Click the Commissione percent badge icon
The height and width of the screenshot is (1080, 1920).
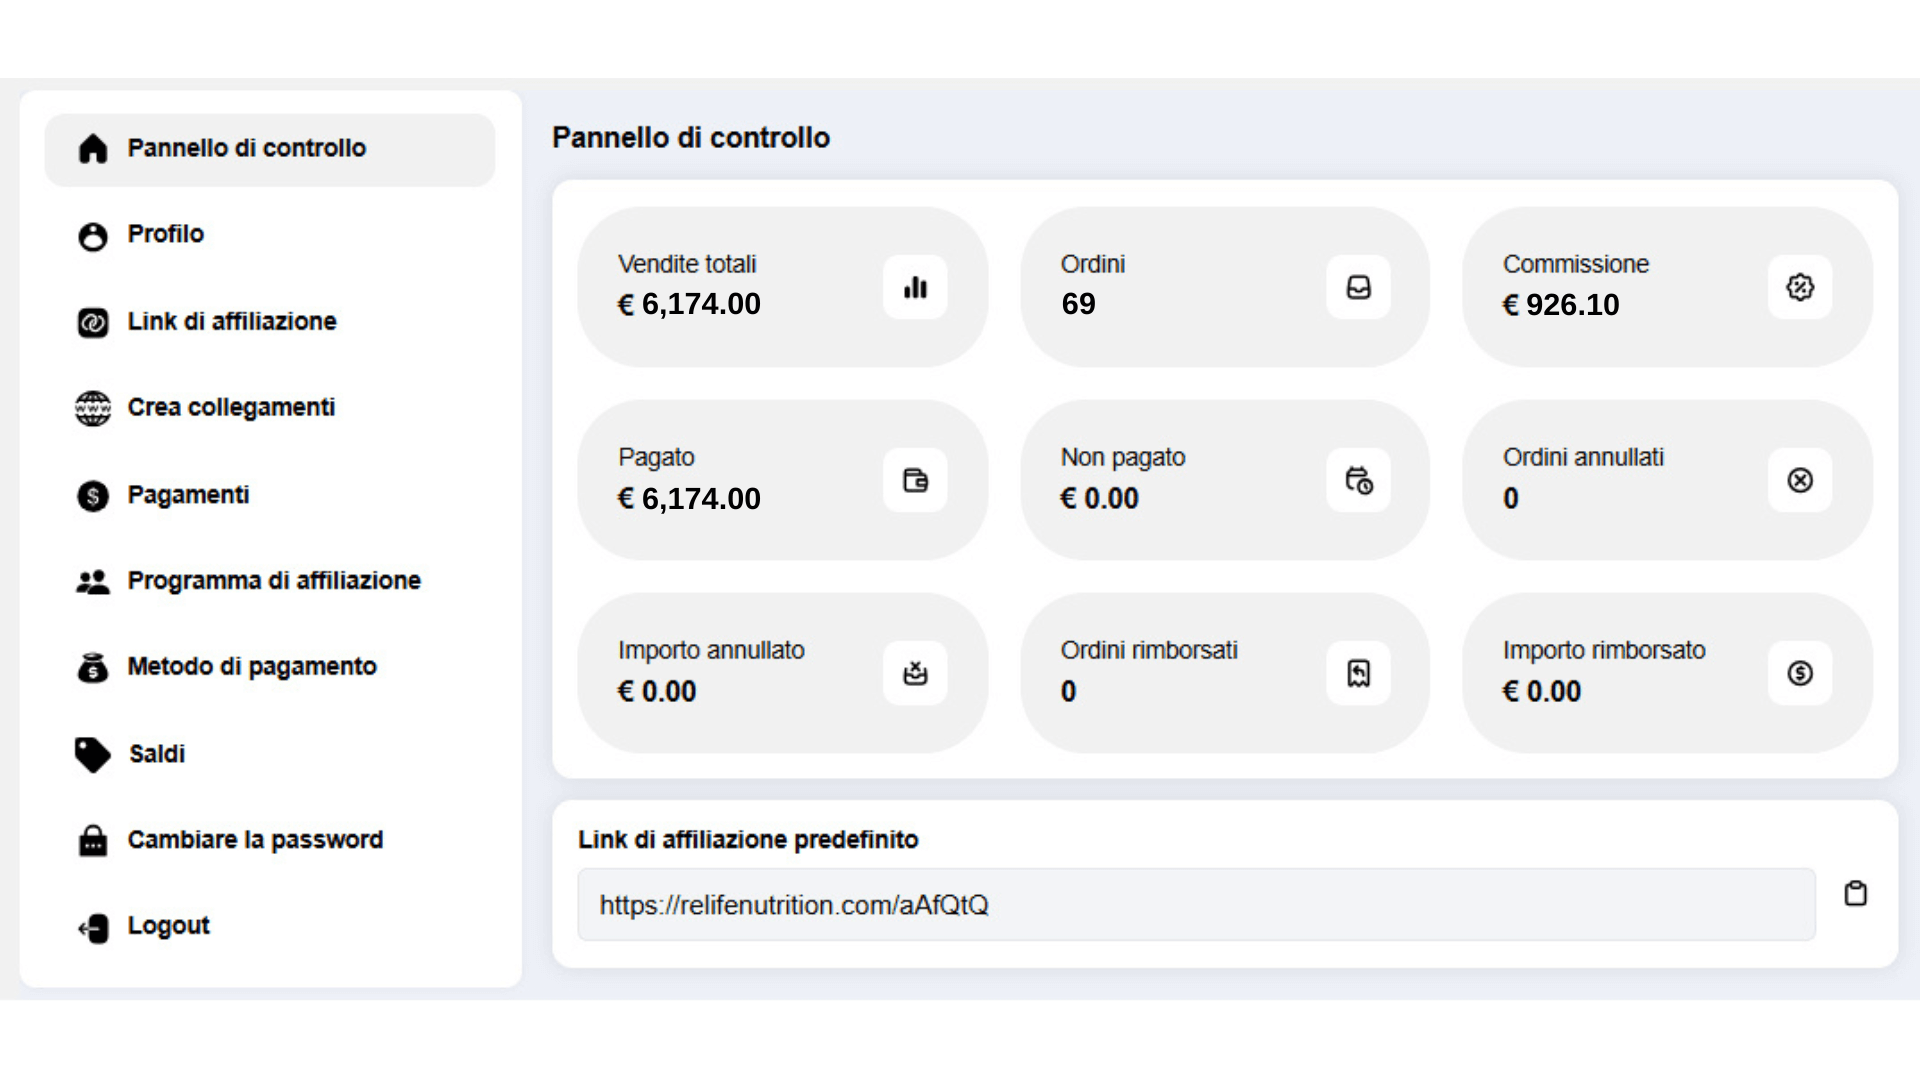coord(1800,288)
